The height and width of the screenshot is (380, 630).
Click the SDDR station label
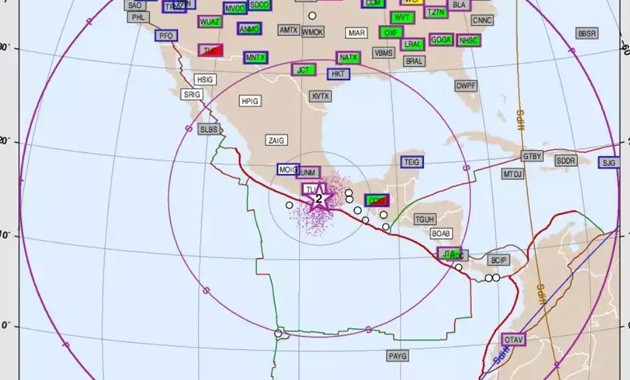click(566, 161)
